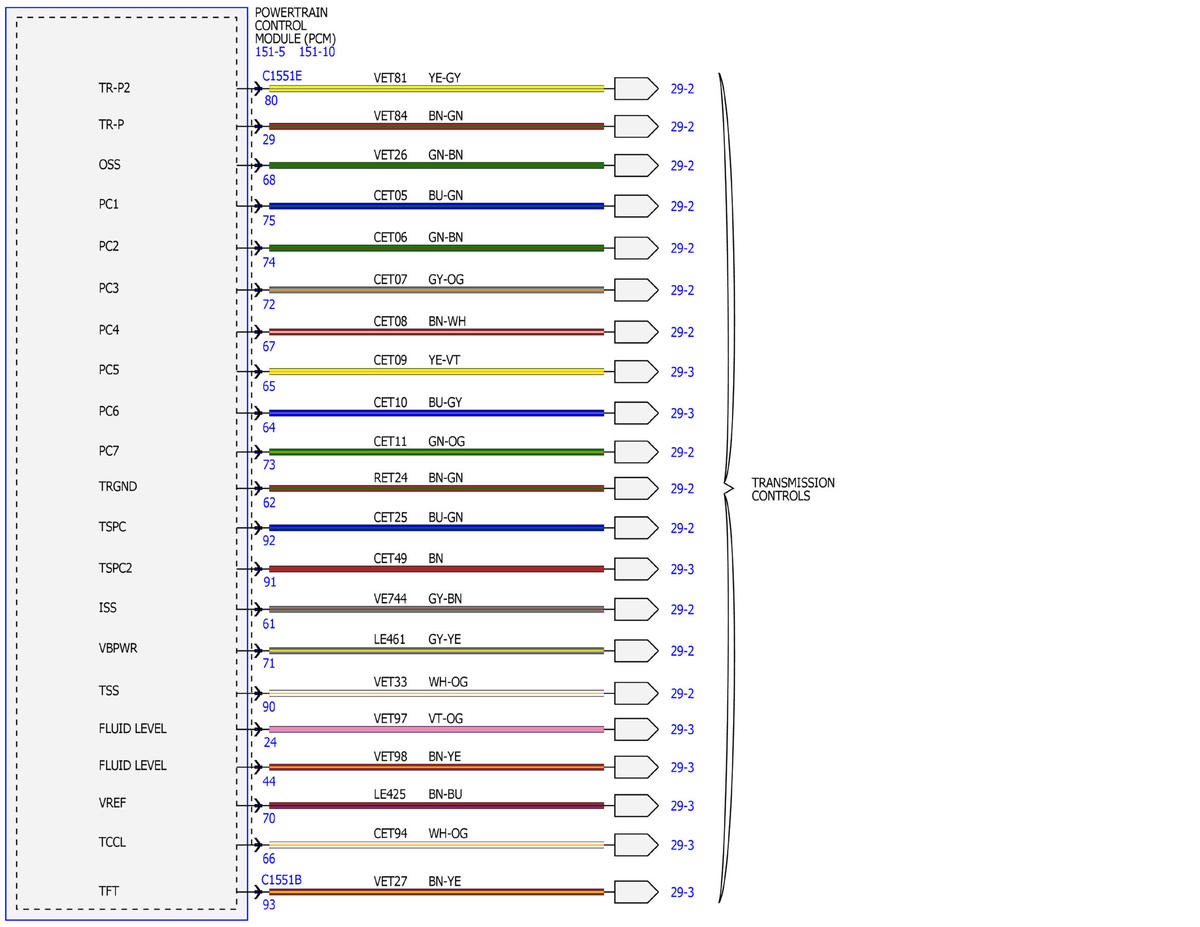Click the pin 68 input arrow at OSS
Image resolution: width=1200 pixels, height=927 pixels.
[x=255, y=165]
